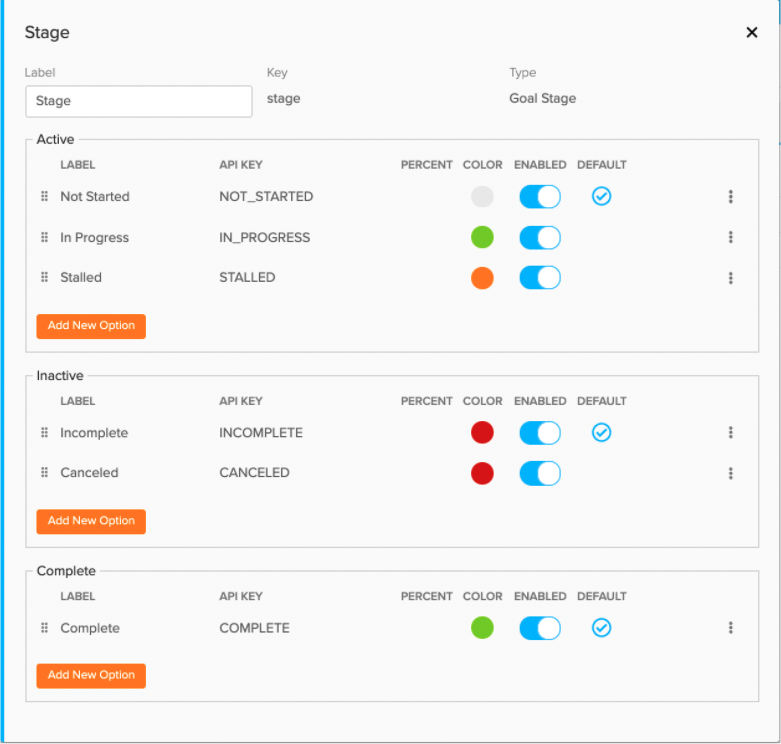Change the gray color of Not Started
781x744 pixels.
click(x=482, y=196)
